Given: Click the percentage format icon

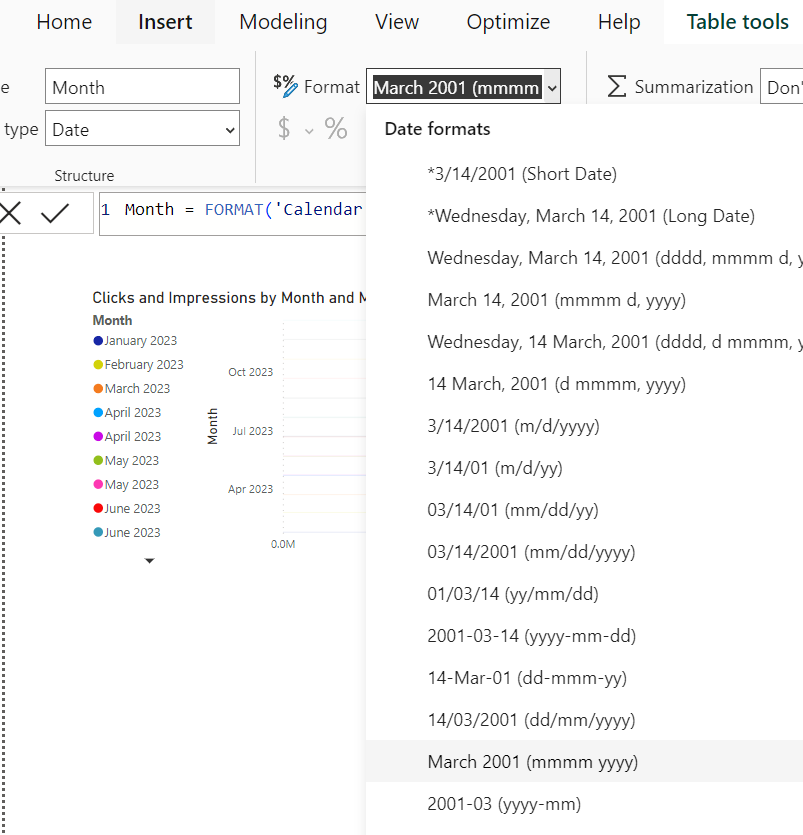Looking at the screenshot, I should tap(336, 128).
